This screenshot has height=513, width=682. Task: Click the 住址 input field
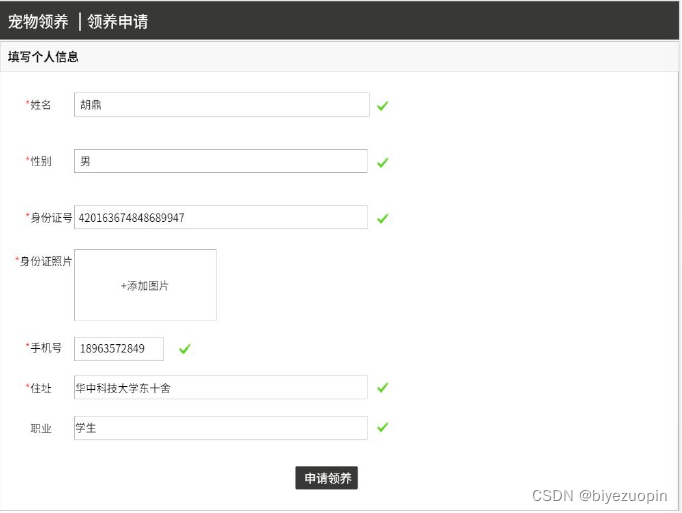click(x=221, y=387)
